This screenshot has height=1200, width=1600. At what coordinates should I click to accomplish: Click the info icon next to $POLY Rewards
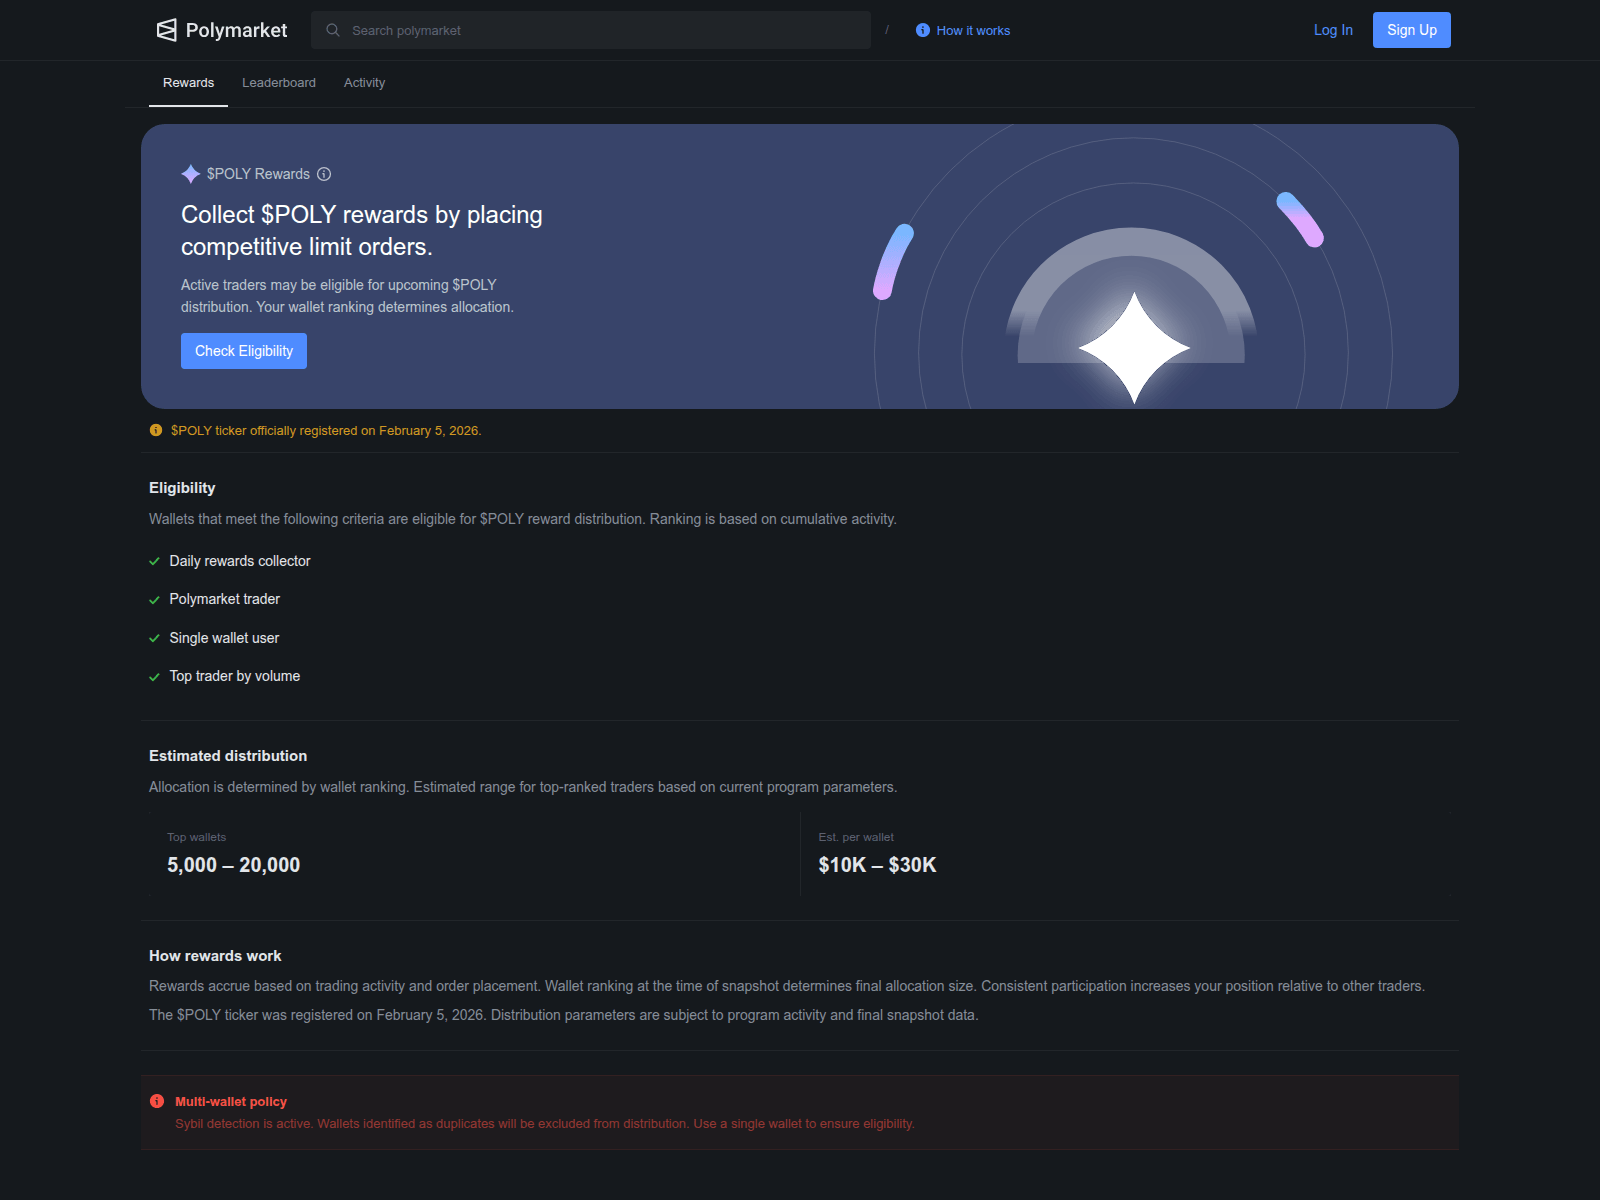[323, 174]
